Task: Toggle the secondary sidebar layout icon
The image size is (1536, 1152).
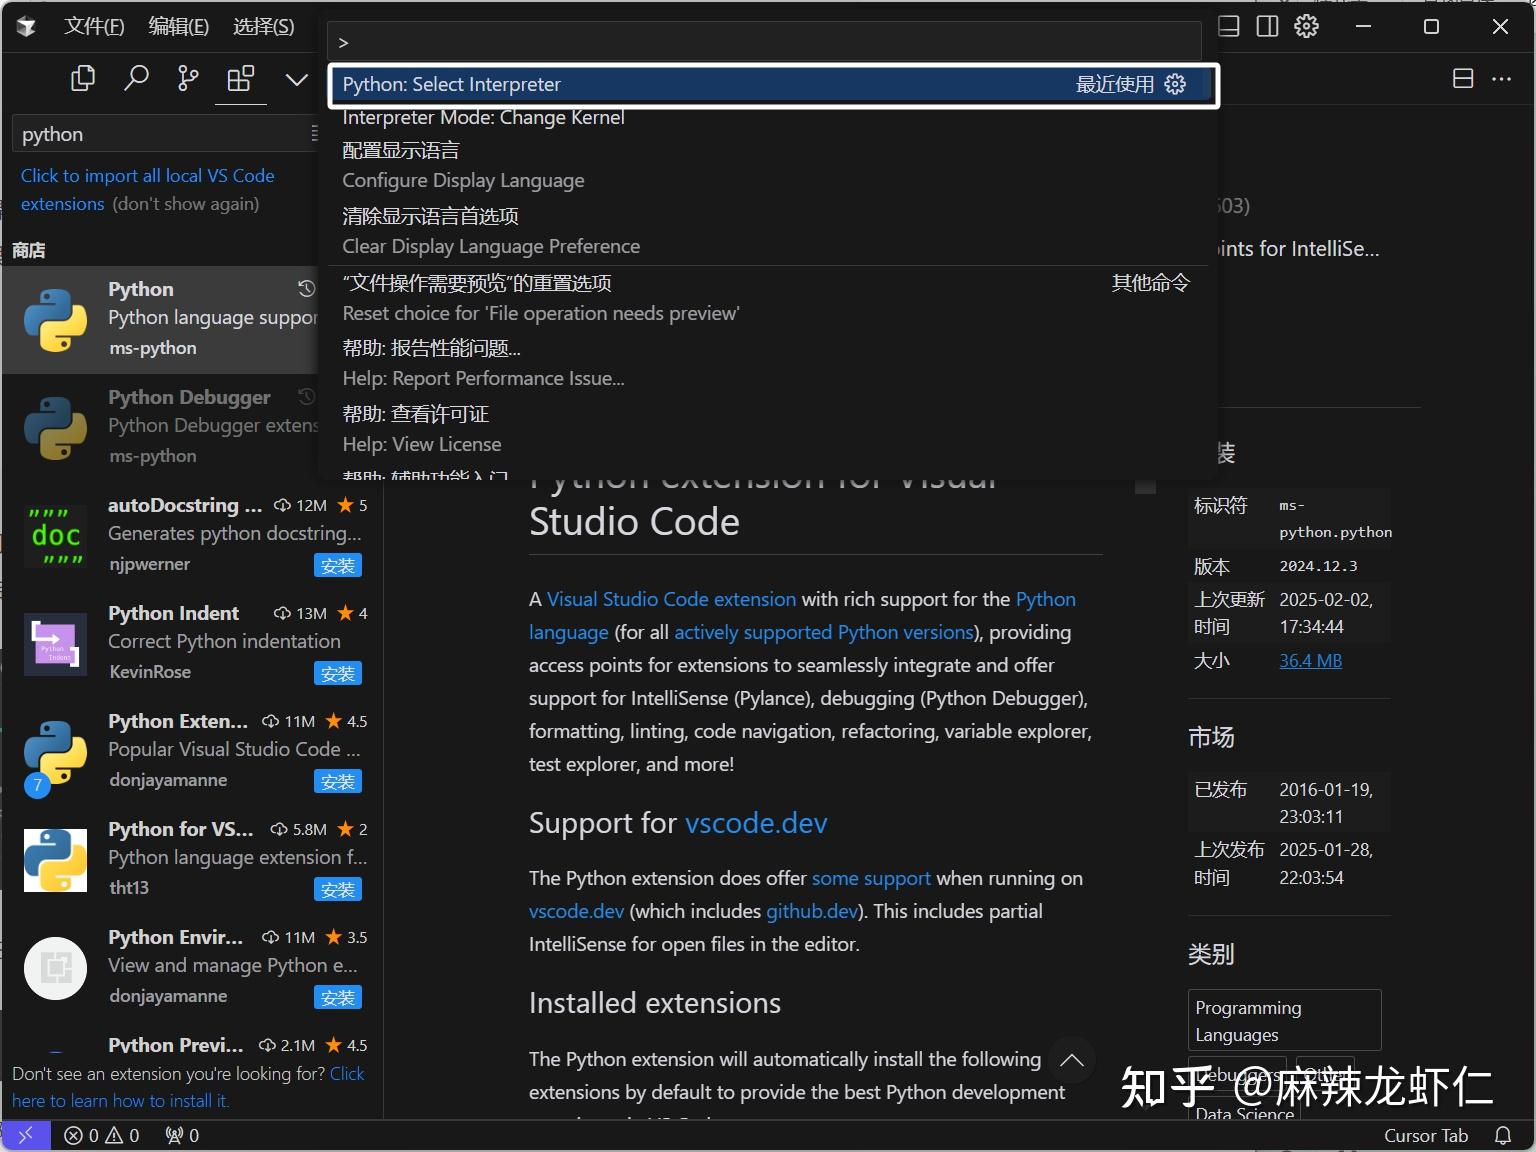Action: (x=1267, y=26)
